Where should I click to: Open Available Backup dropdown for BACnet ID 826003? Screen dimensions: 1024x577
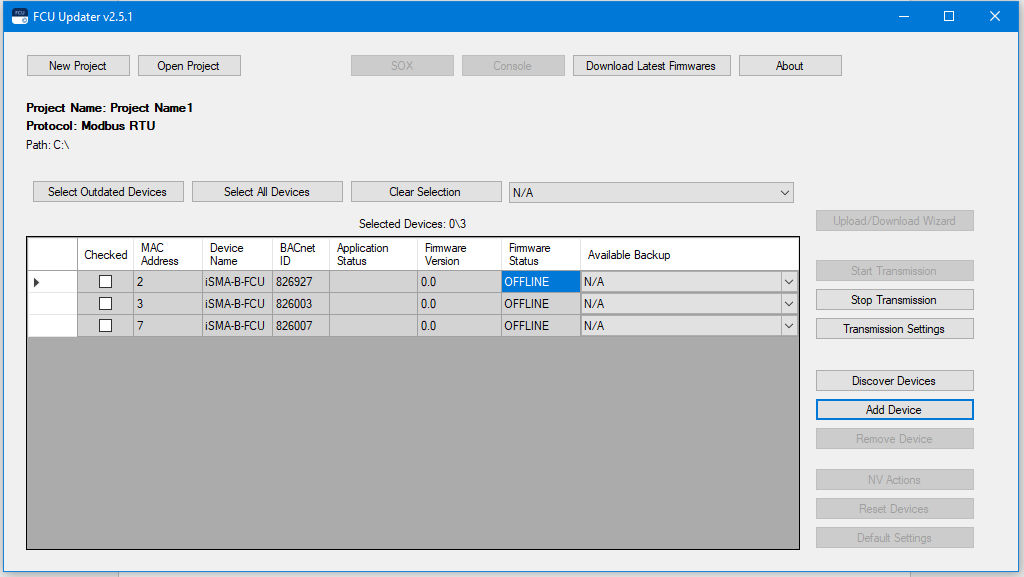[788, 304]
